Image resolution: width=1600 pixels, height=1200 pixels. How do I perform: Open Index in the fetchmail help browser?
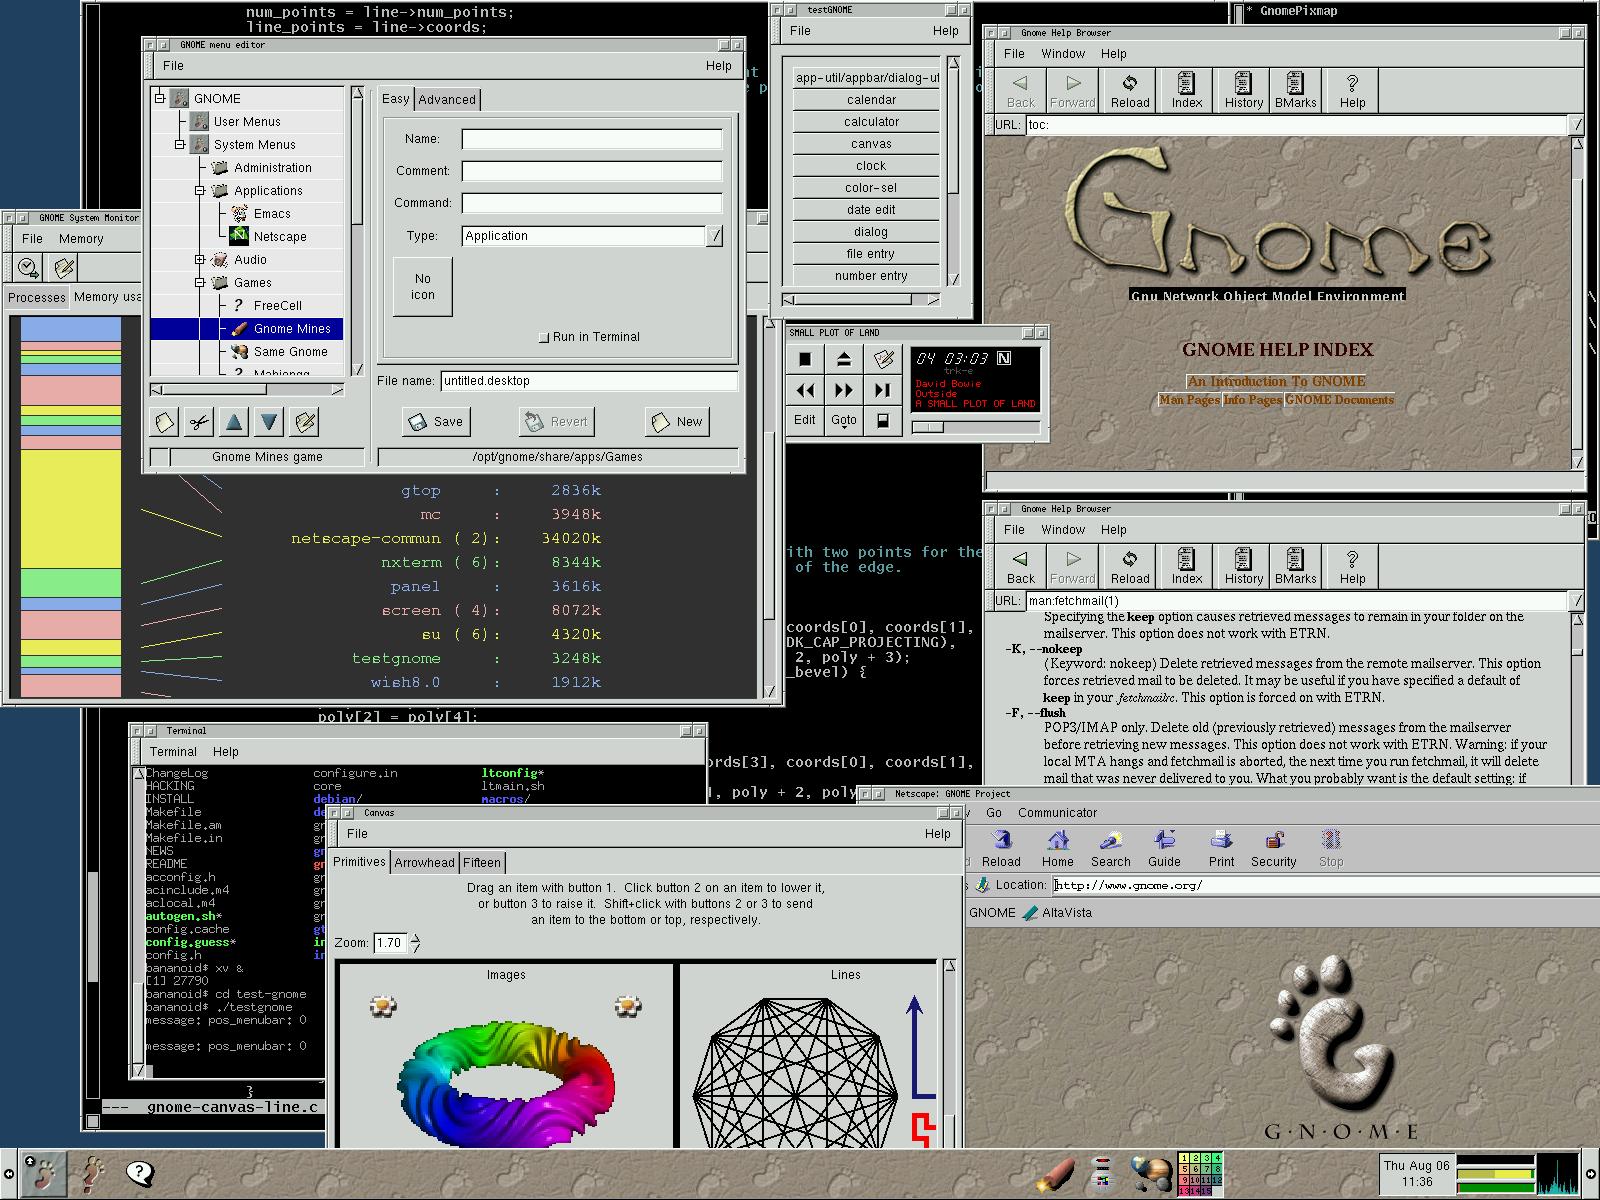click(x=1187, y=566)
